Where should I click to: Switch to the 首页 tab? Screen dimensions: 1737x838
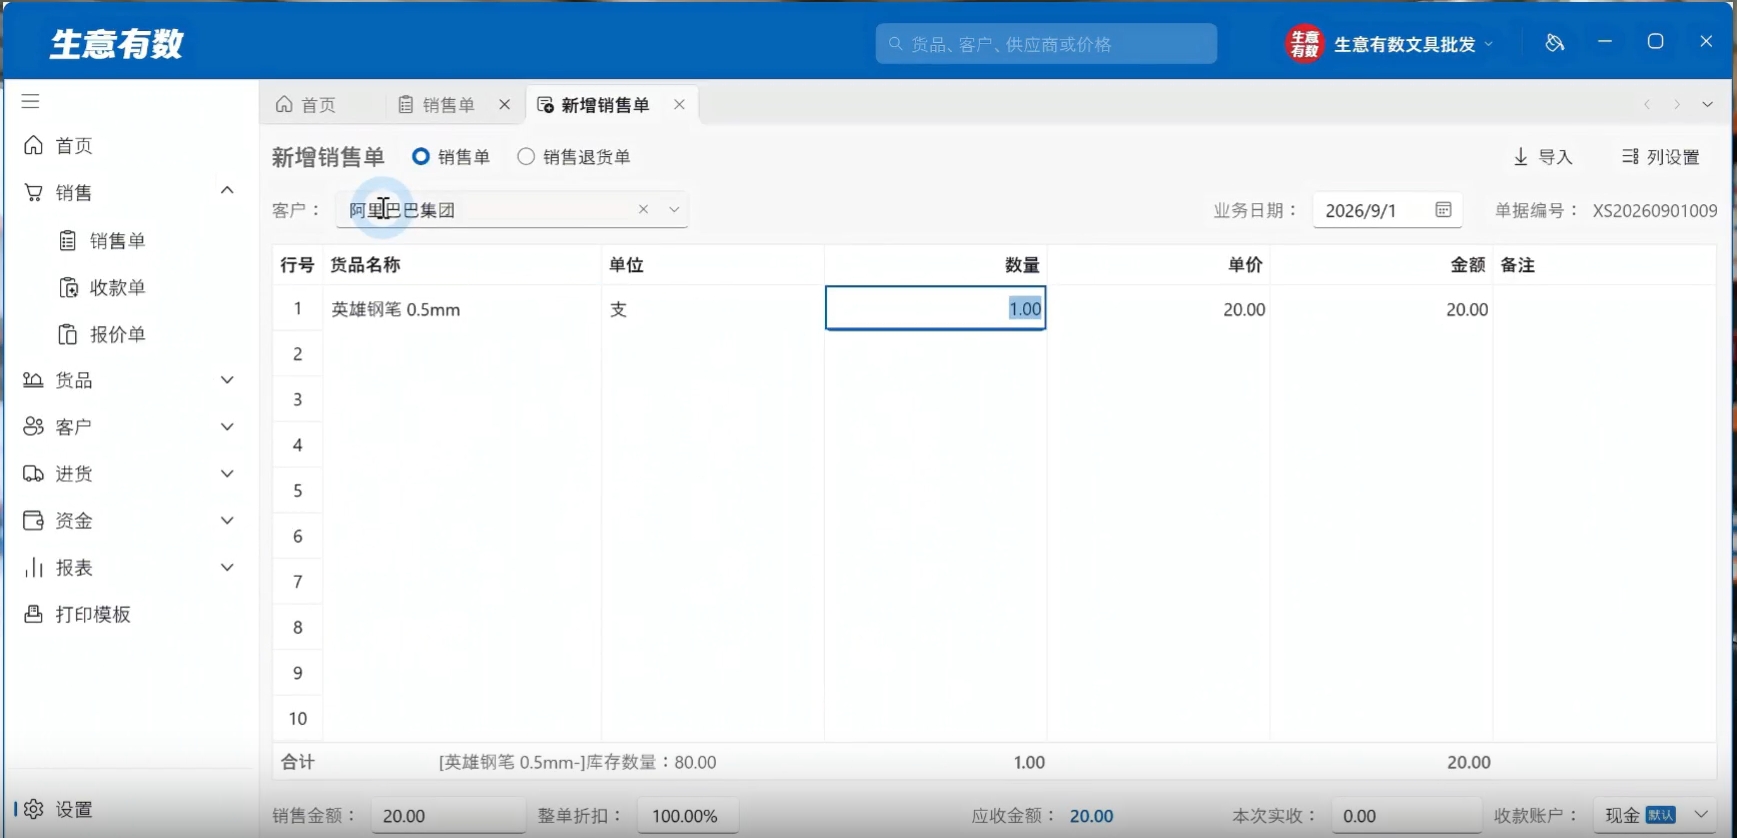(306, 105)
